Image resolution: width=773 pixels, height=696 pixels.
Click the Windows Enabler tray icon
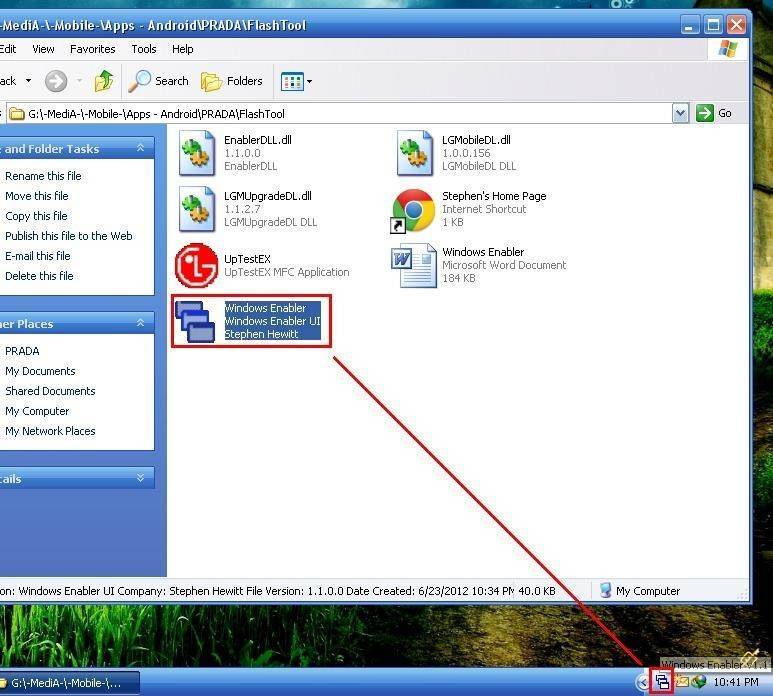(662, 682)
